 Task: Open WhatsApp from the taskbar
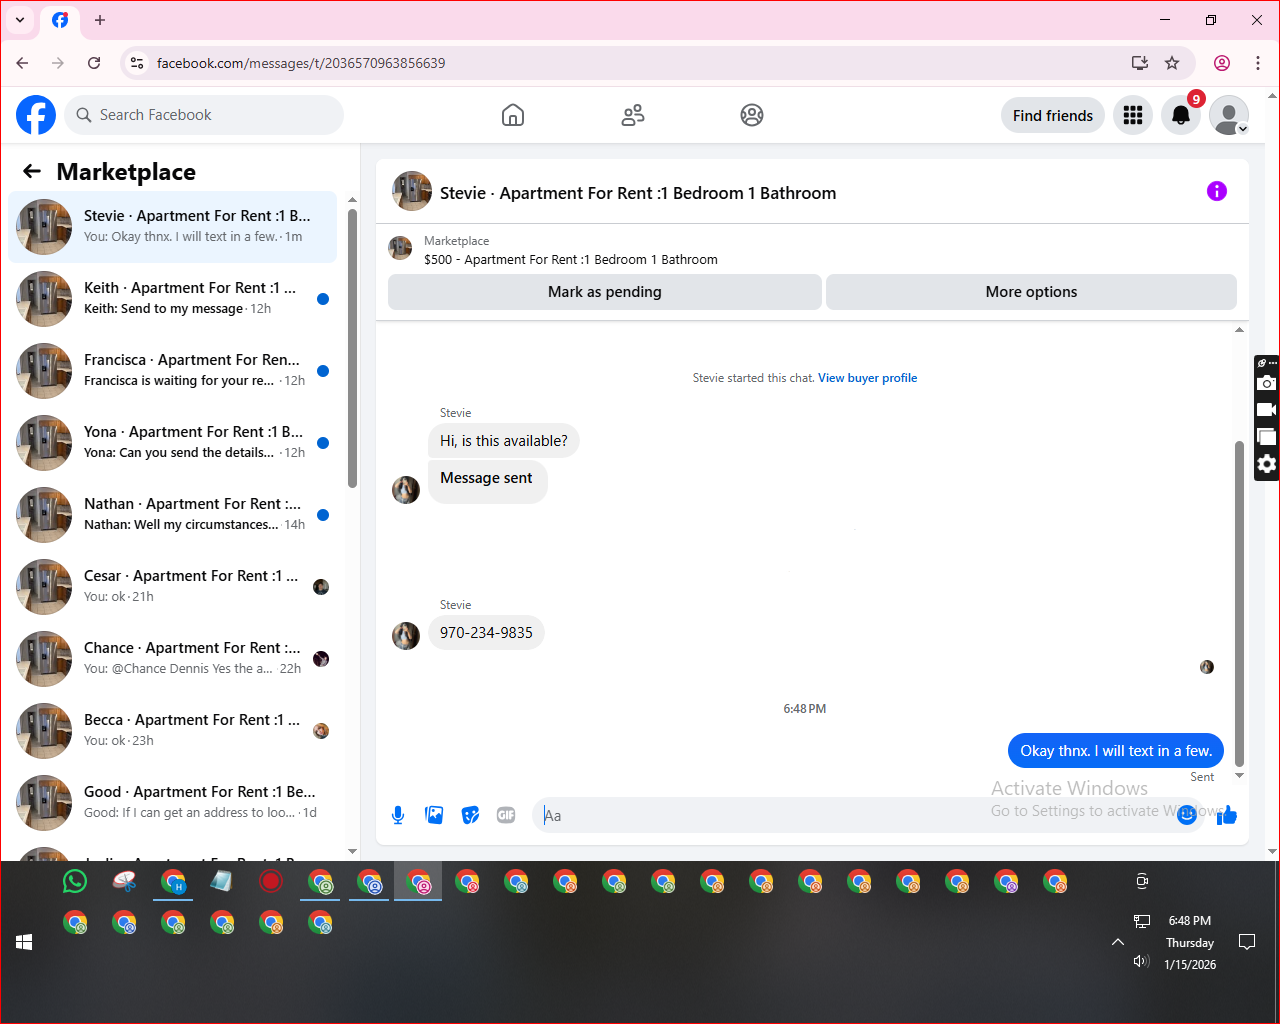75,881
